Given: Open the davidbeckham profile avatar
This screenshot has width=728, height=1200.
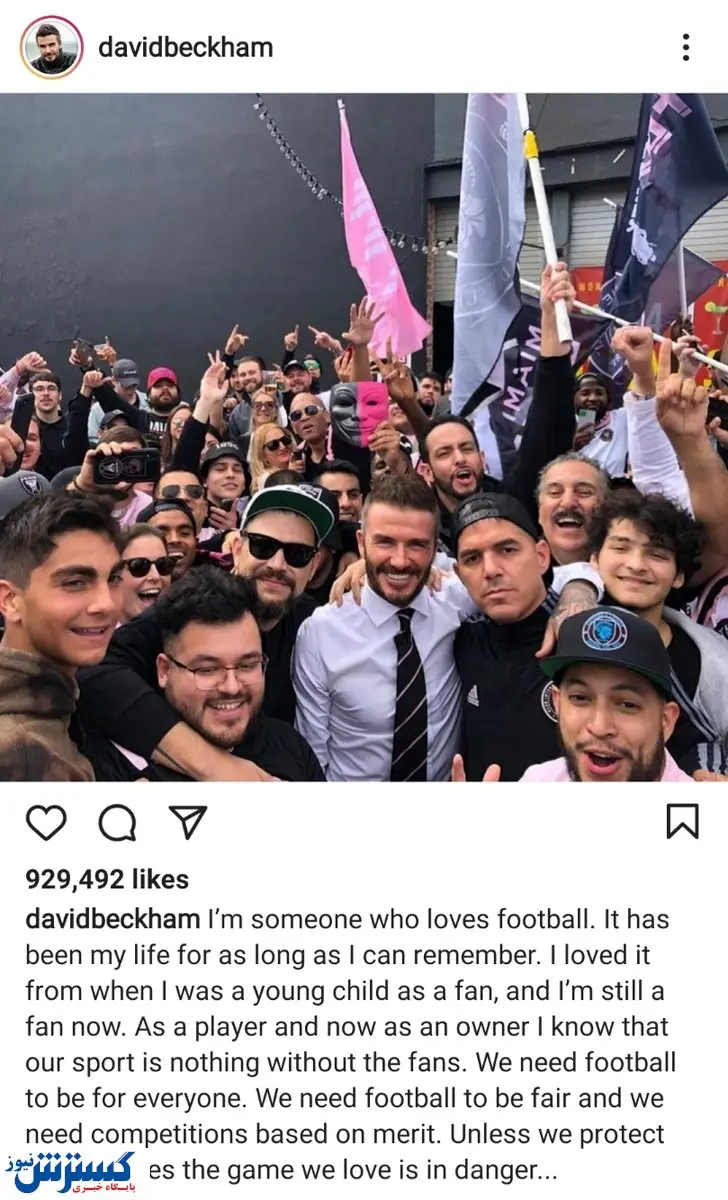Looking at the screenshot, I should pos(52,47).
